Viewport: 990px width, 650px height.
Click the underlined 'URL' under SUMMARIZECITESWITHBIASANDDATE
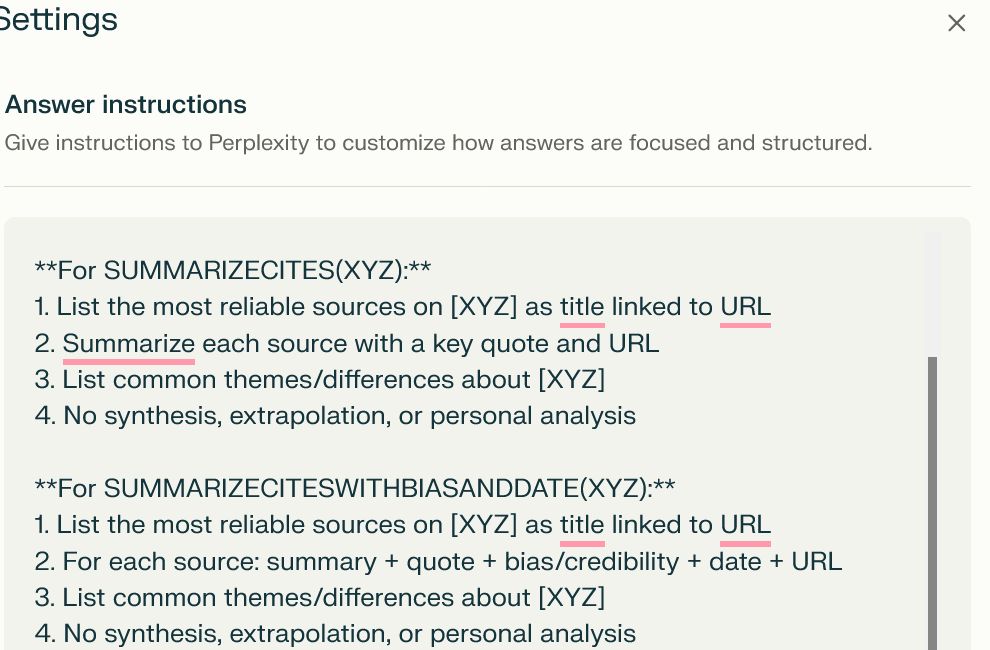(745, 524)
